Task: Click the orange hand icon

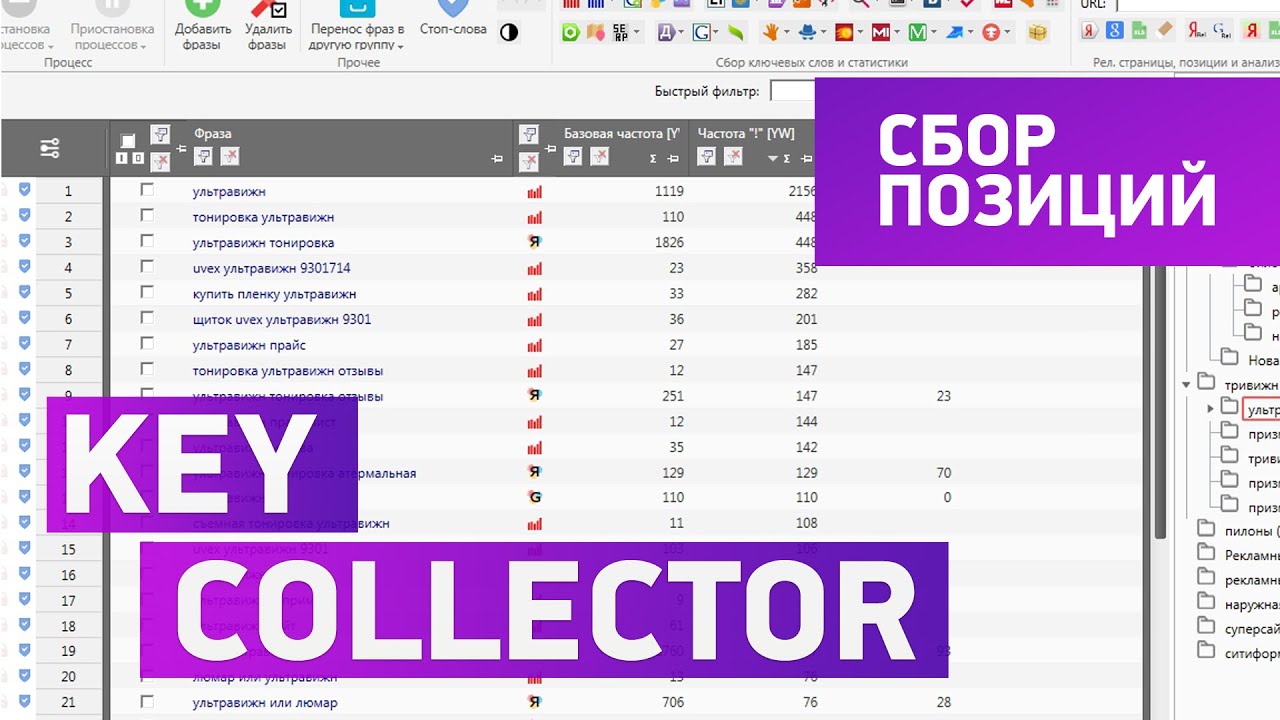Action: [x=770, y=32]
